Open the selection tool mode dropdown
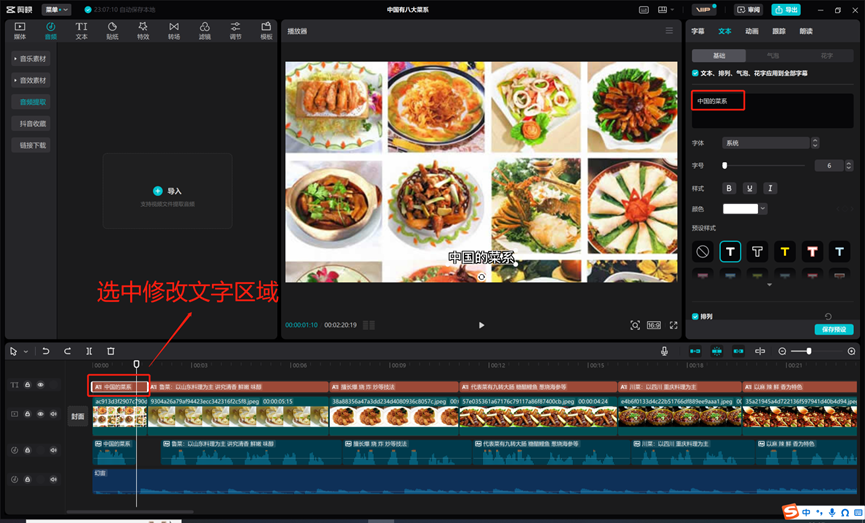 pyautogui.click(x=25, y=351)
